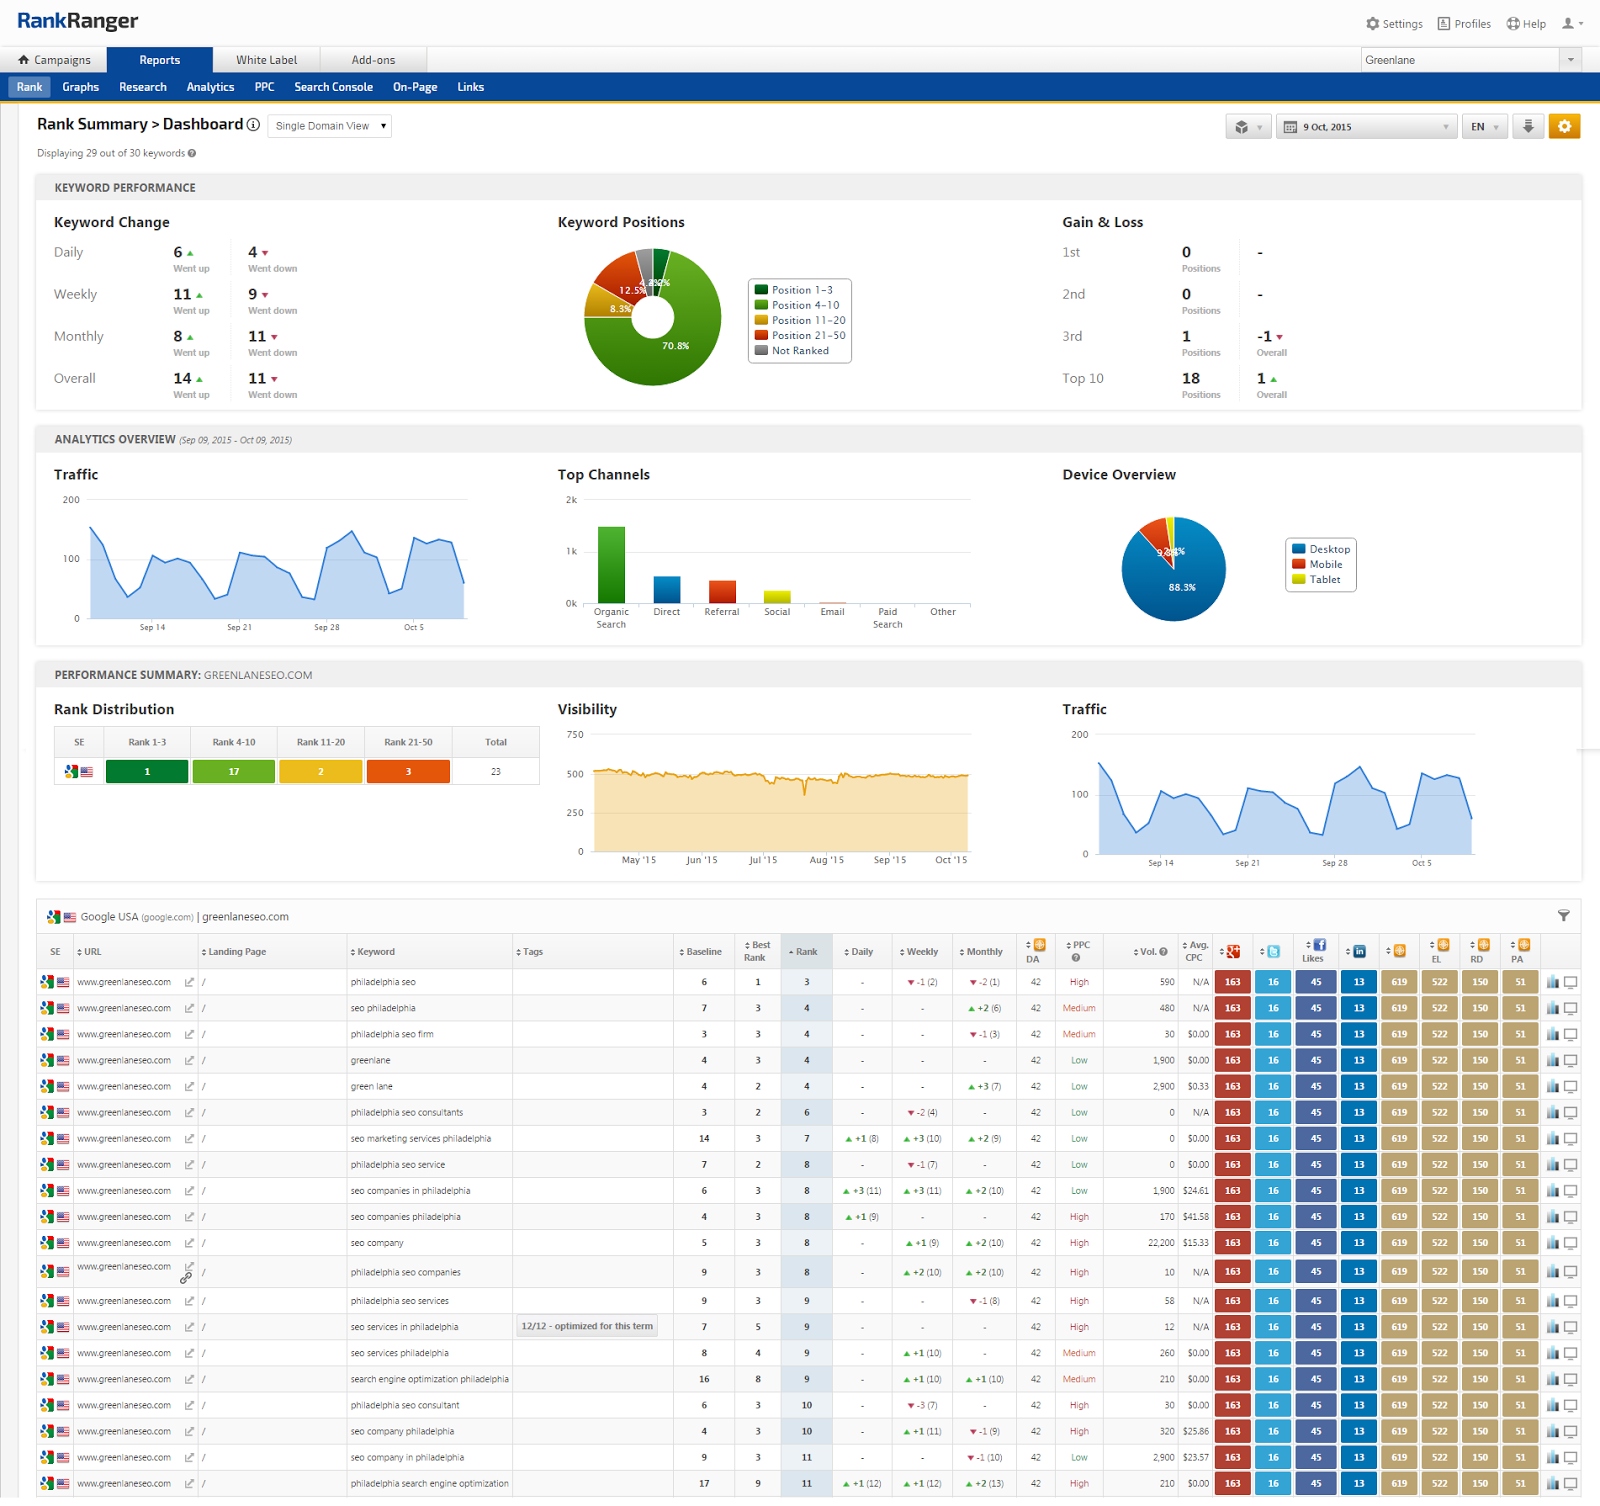This screenshot has height=1506, width=1600.
Task: Click bar chart icon in philadelphia seo row
Action: tap(1552, 983)
